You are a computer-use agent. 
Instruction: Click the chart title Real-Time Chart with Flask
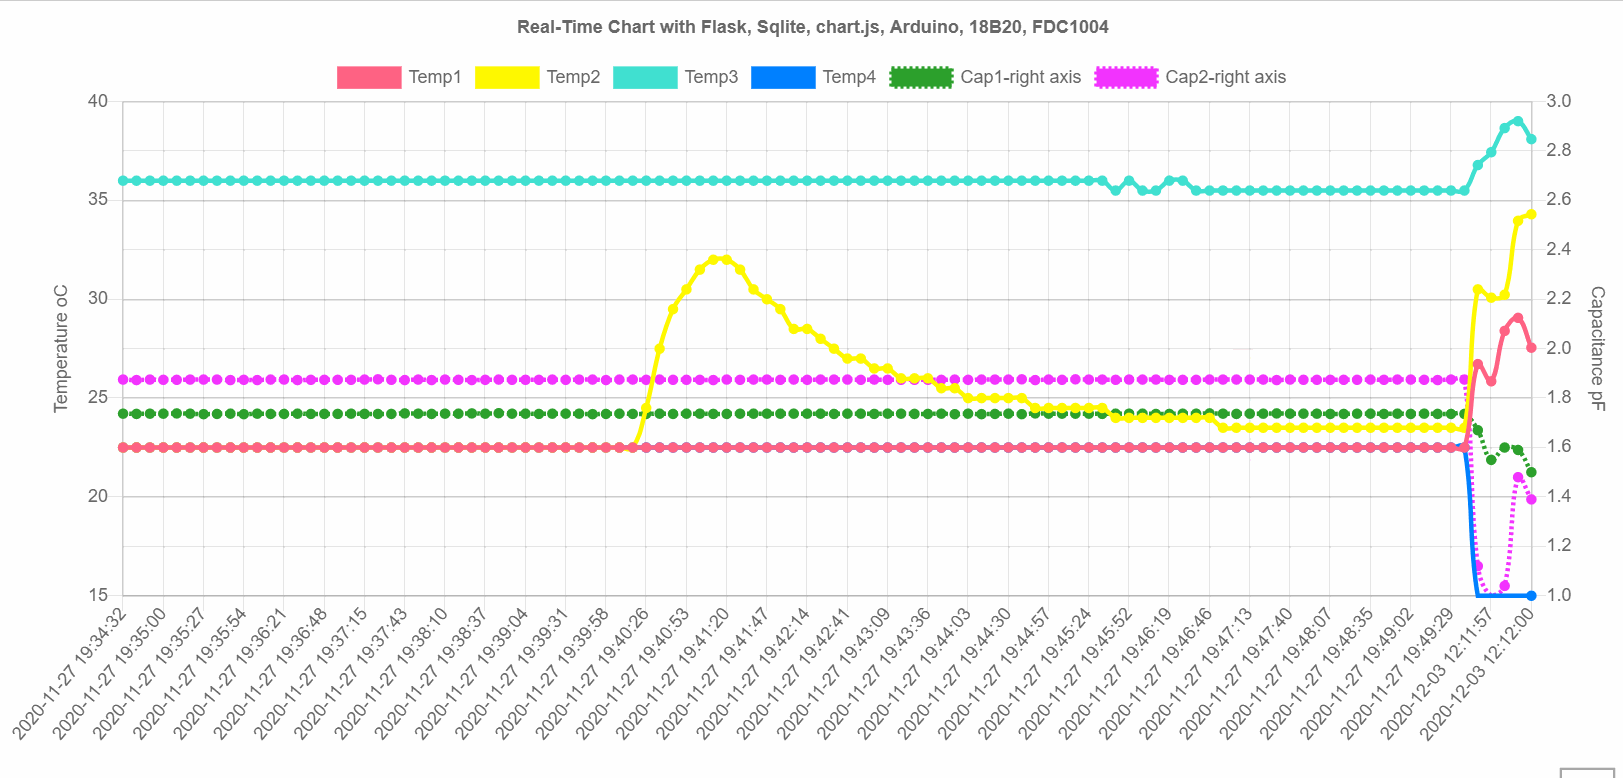(812, 27)
